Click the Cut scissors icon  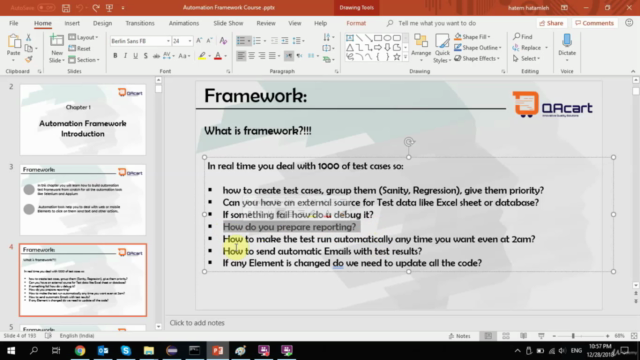click(29, 38)
